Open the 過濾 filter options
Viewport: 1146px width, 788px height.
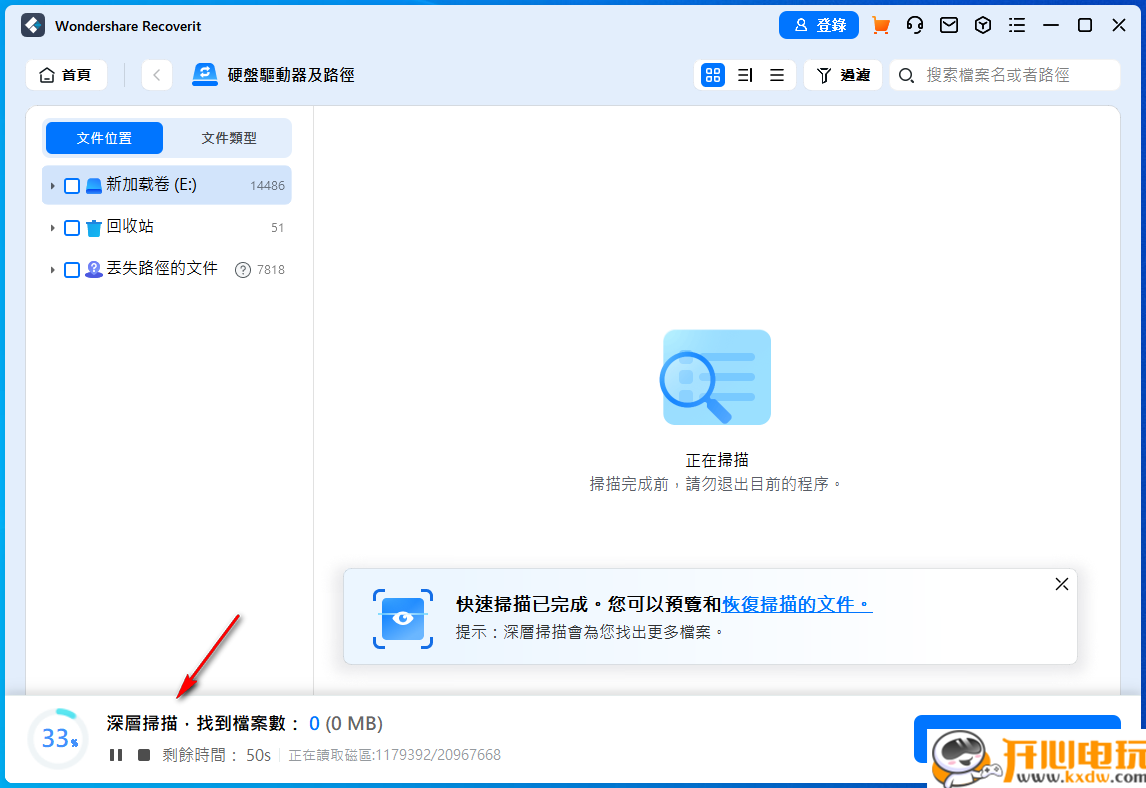click(842, 74)
